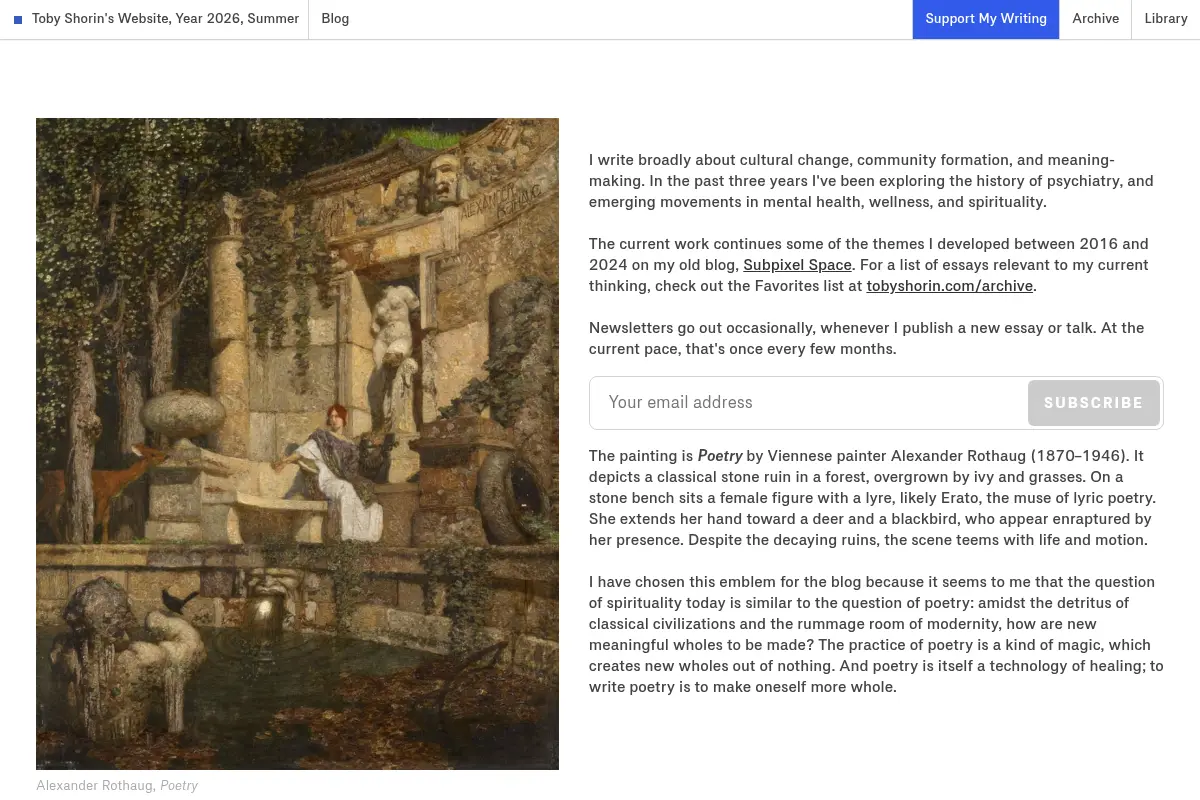The image size is (1200, 800).
Task: Click the SUBSCRIBE button
Action: pos(1094,403)
